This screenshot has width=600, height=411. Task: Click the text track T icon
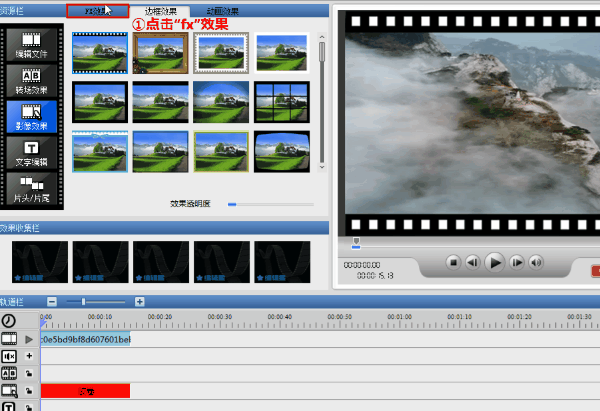point(9,406)
